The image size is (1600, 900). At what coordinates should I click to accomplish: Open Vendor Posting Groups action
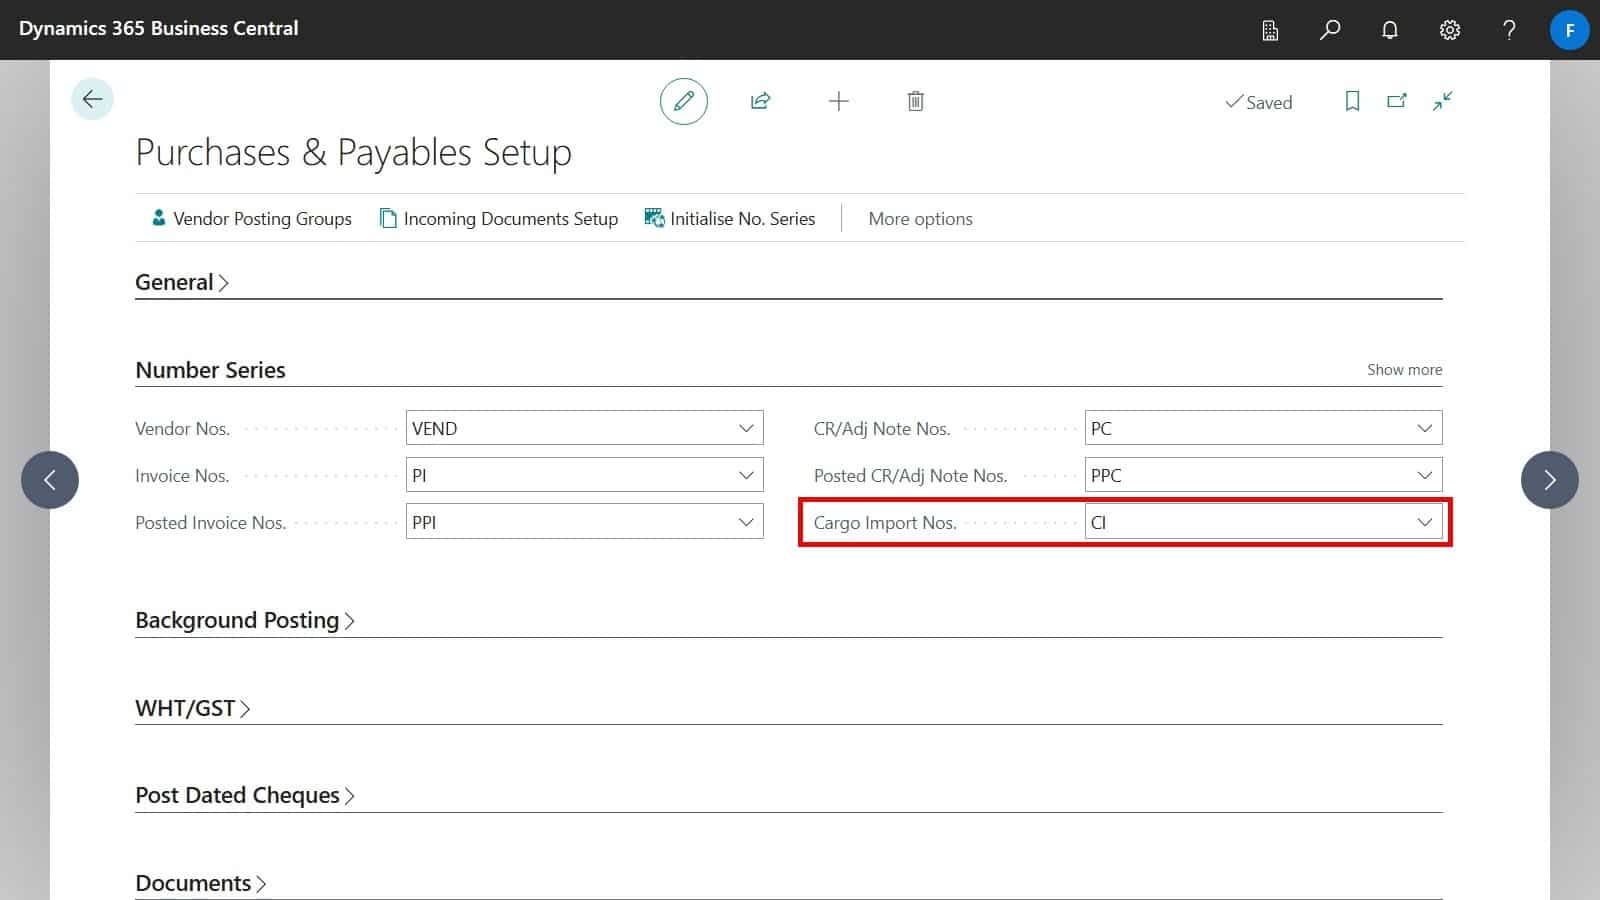(x=251, y=218)
